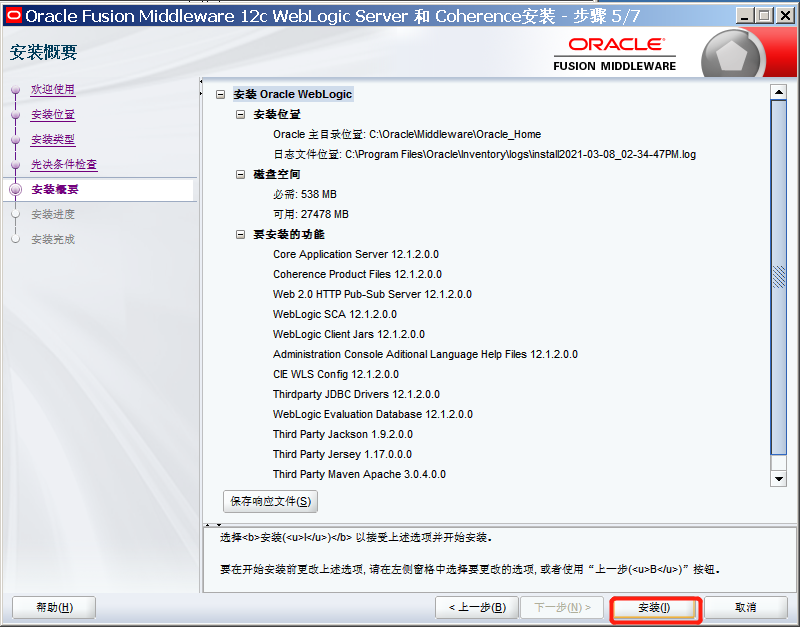Select Third Party Jackson 1.9.2.0.0 row

coord(343,434)
